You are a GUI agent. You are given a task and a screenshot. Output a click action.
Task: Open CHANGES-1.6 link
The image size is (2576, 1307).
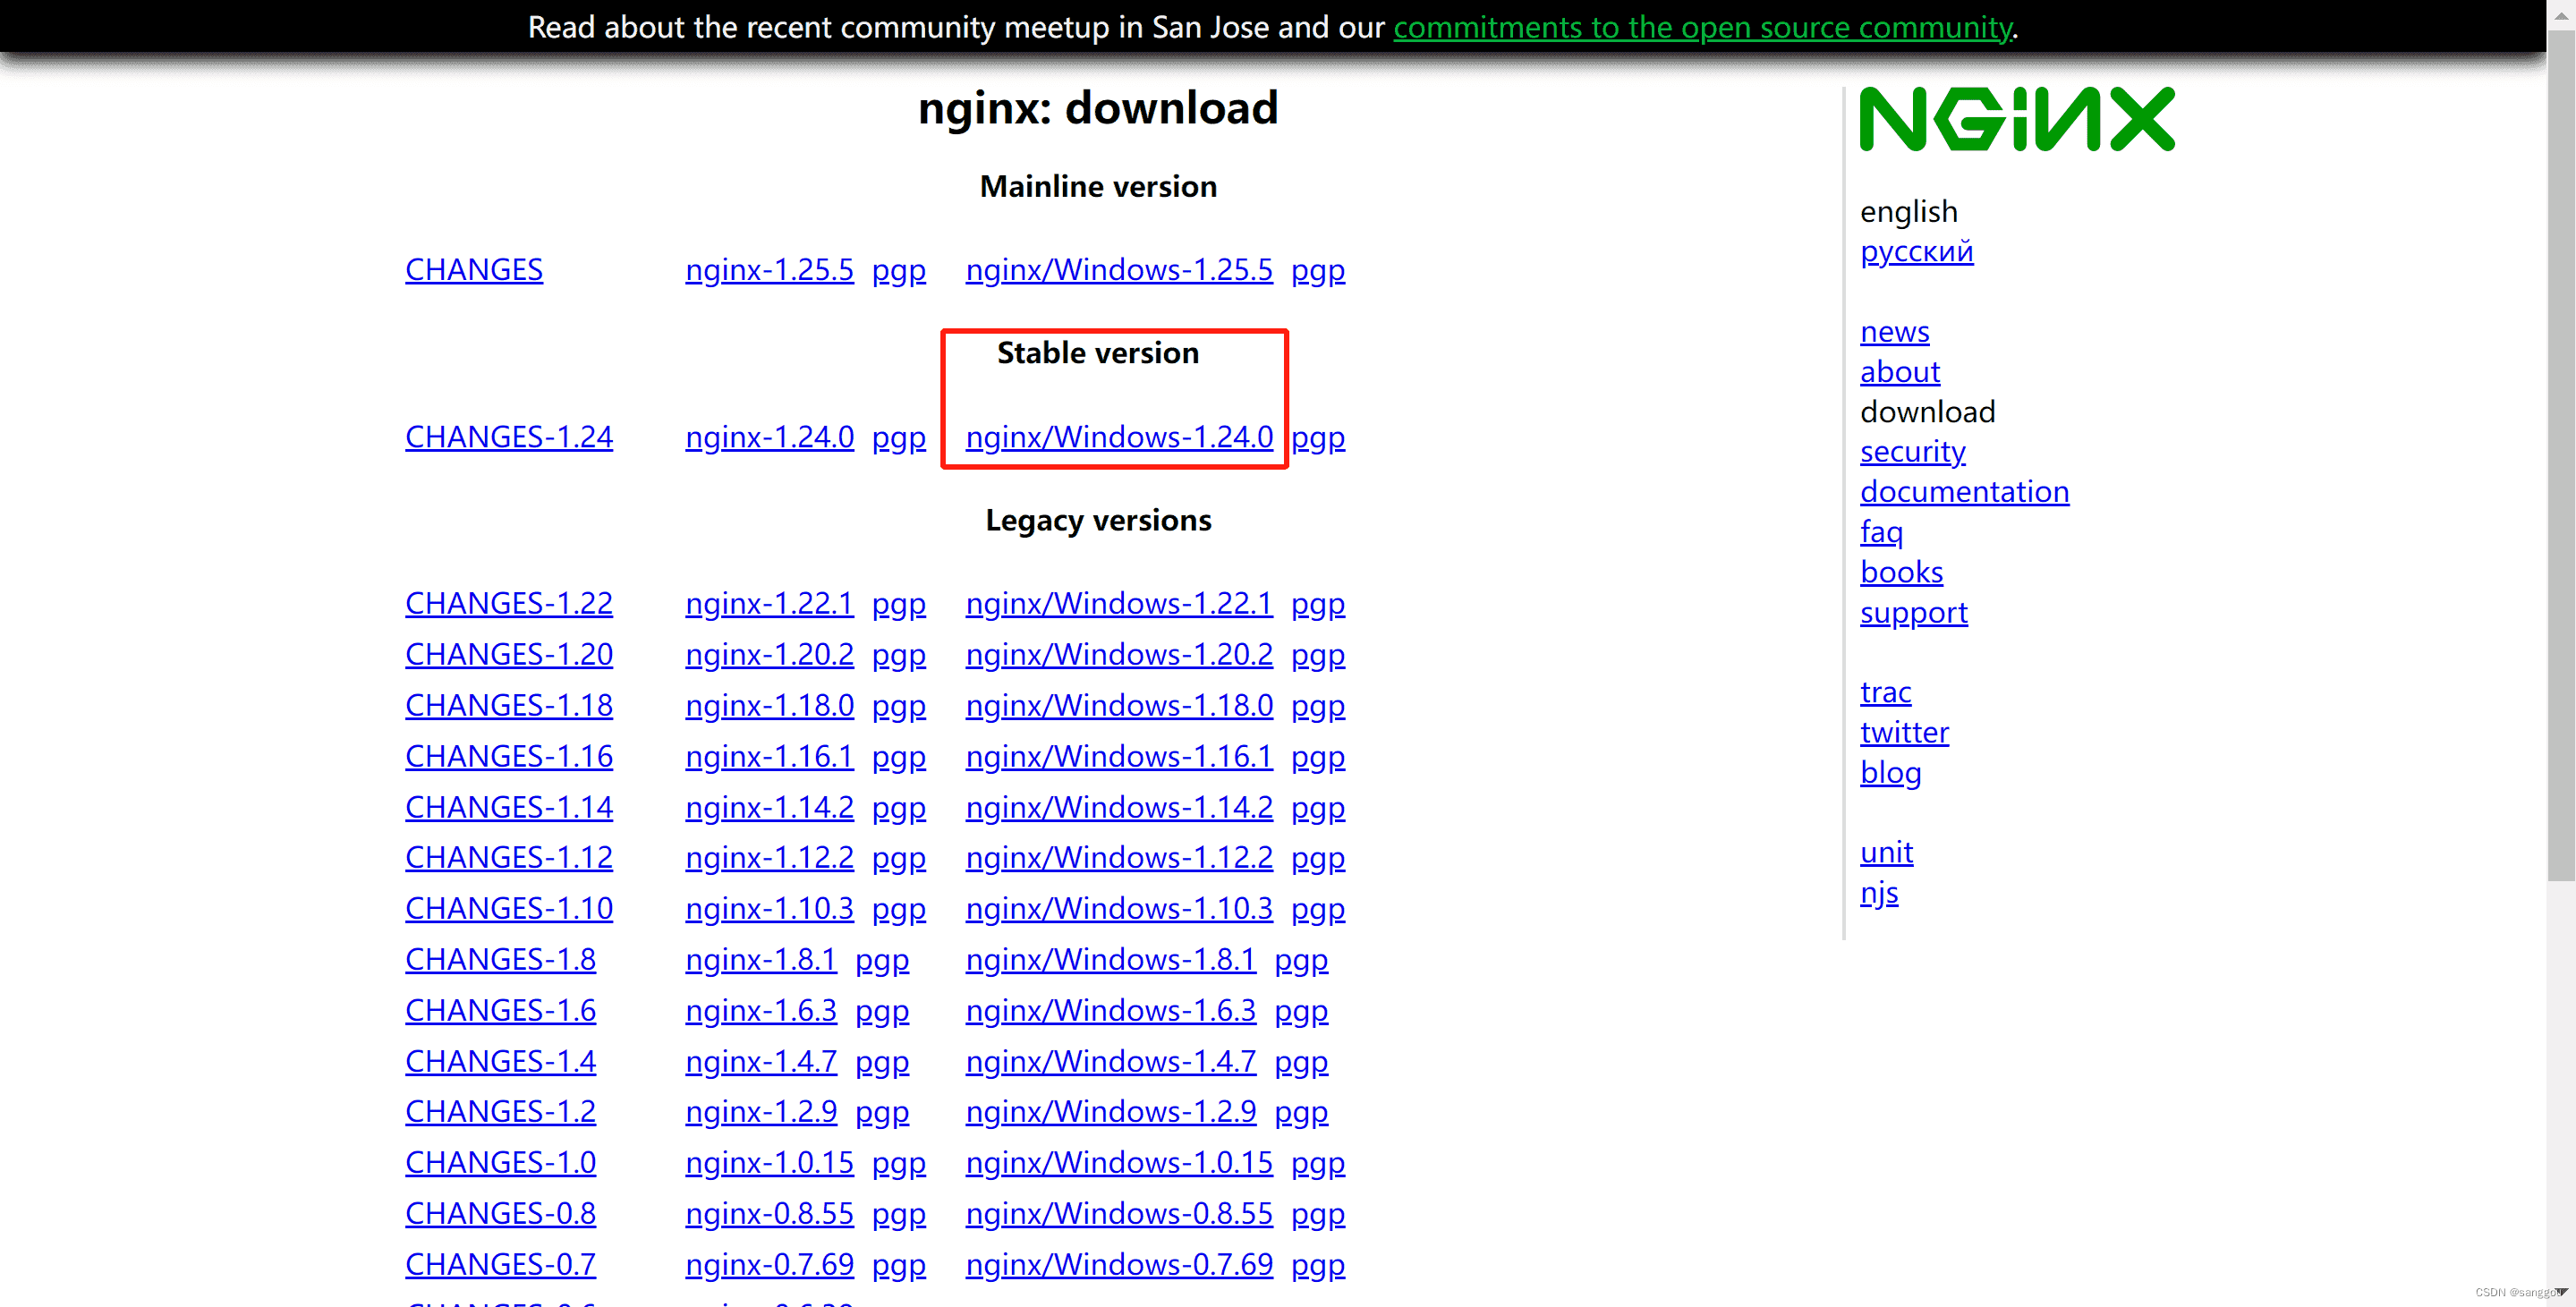[500, 1009]
